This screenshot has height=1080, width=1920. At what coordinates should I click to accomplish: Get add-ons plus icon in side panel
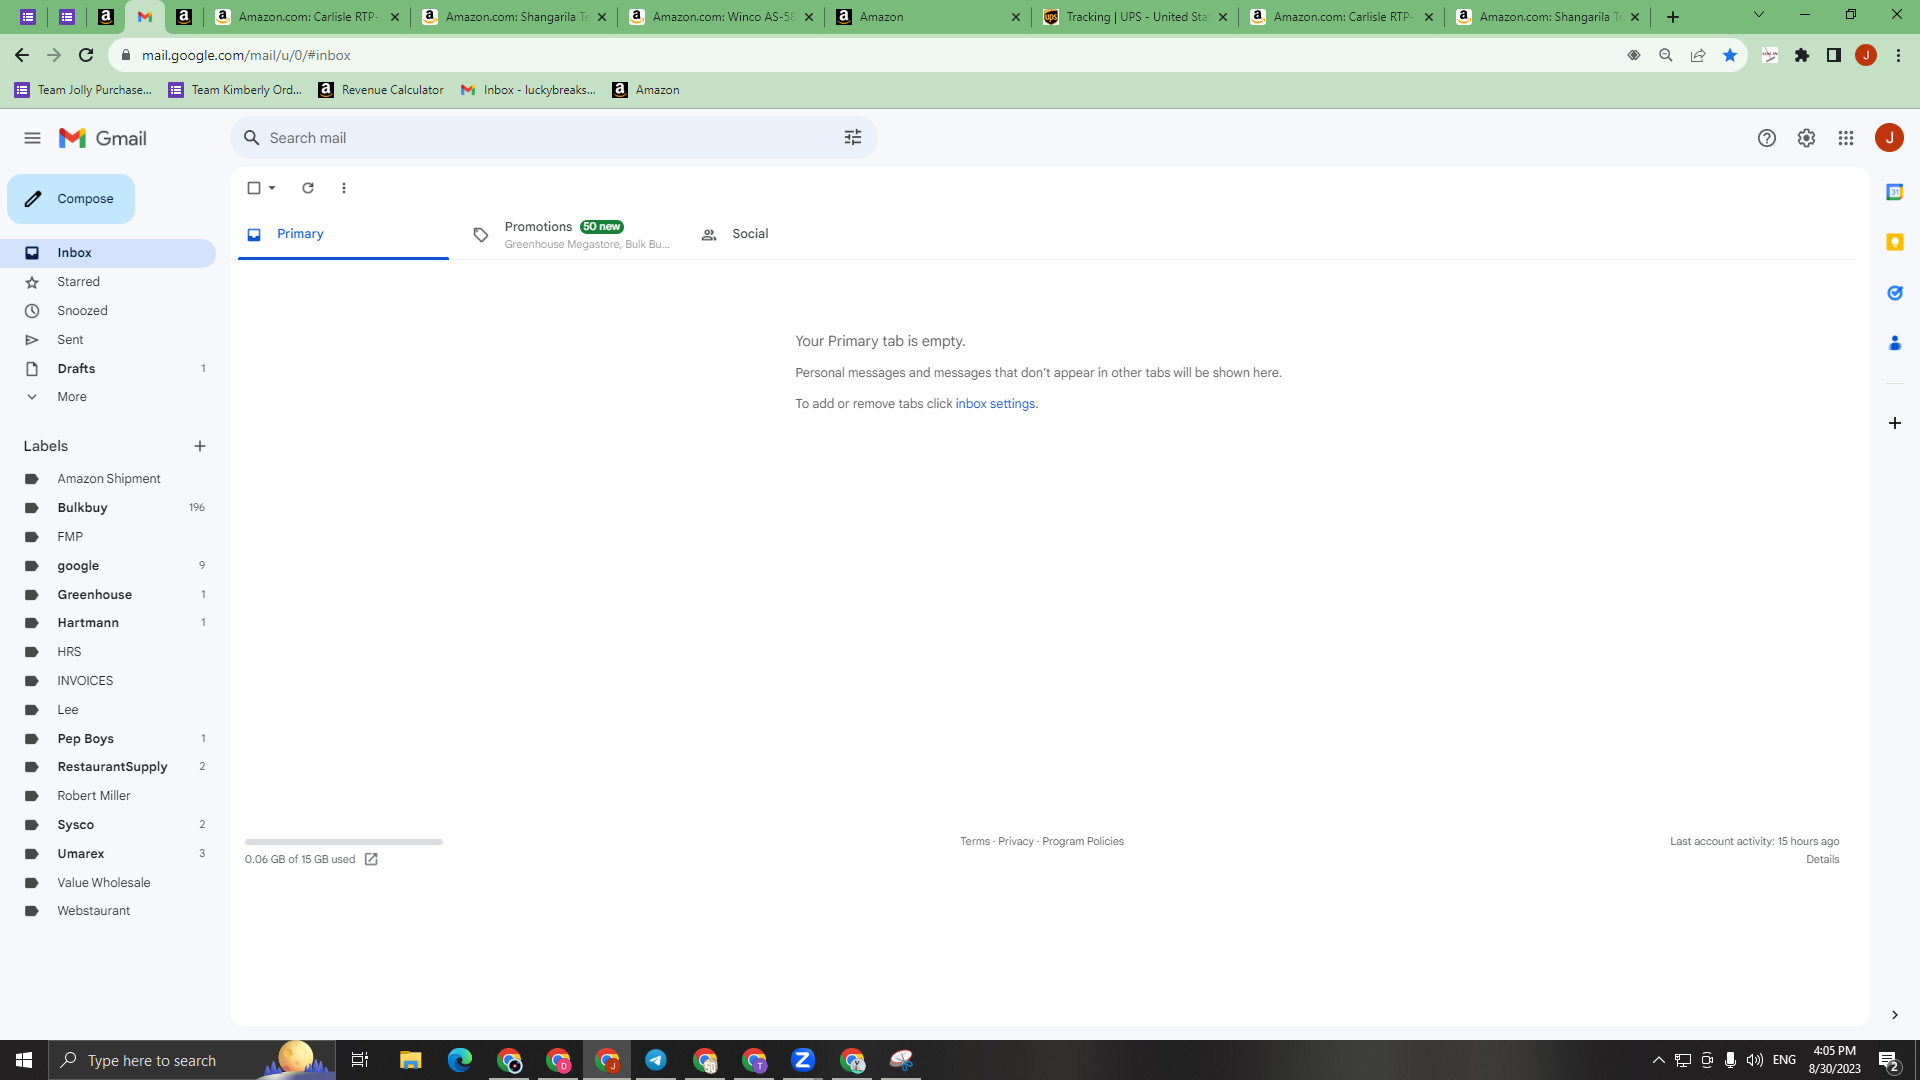tap(1894, 423)
